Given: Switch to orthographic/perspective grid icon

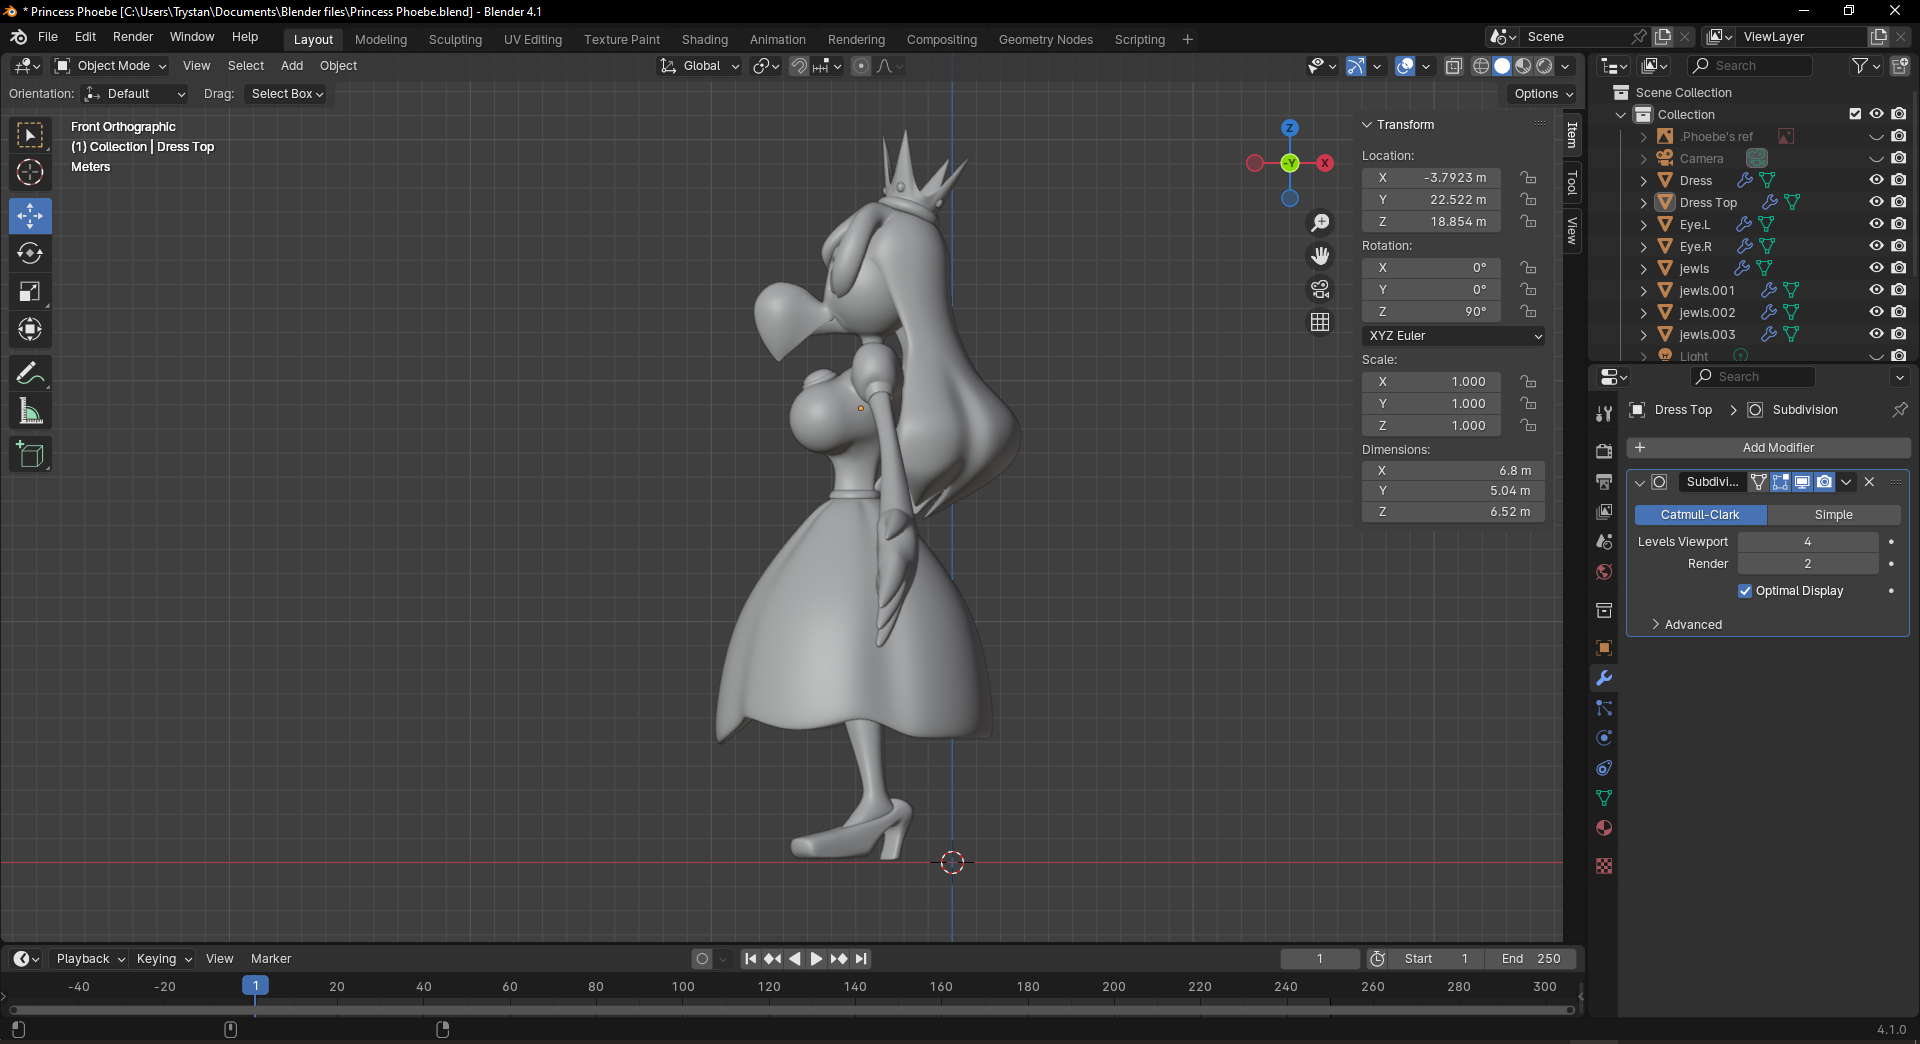Looking at the screenshot, I should [x=1320, y=322].
